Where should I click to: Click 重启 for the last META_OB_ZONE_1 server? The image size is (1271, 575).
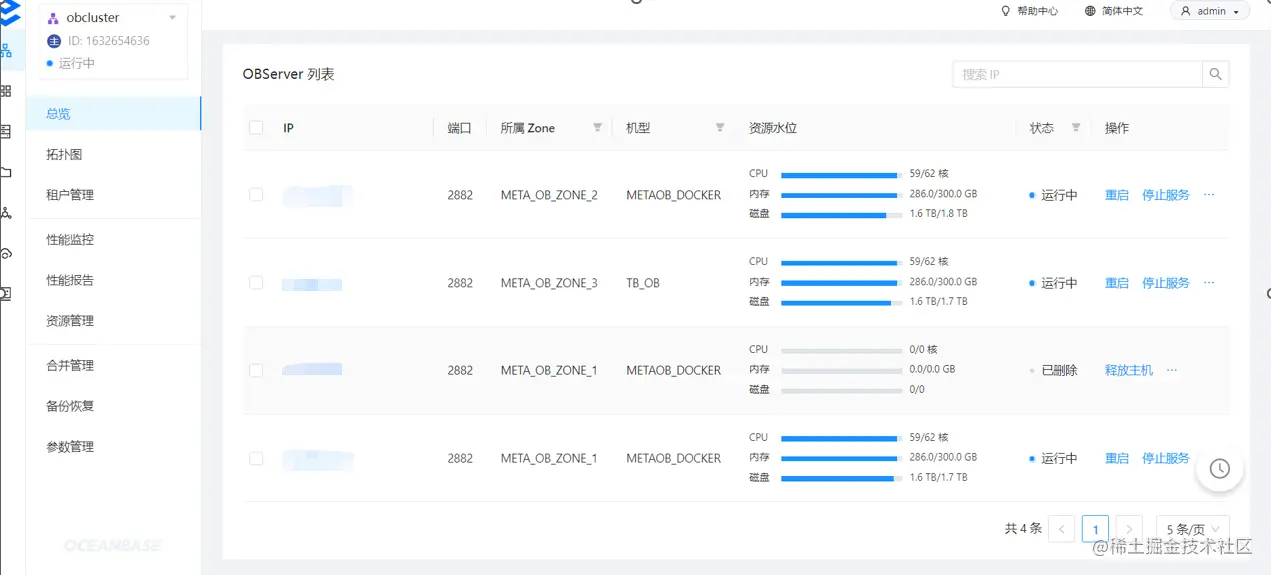coord(1117,458)
